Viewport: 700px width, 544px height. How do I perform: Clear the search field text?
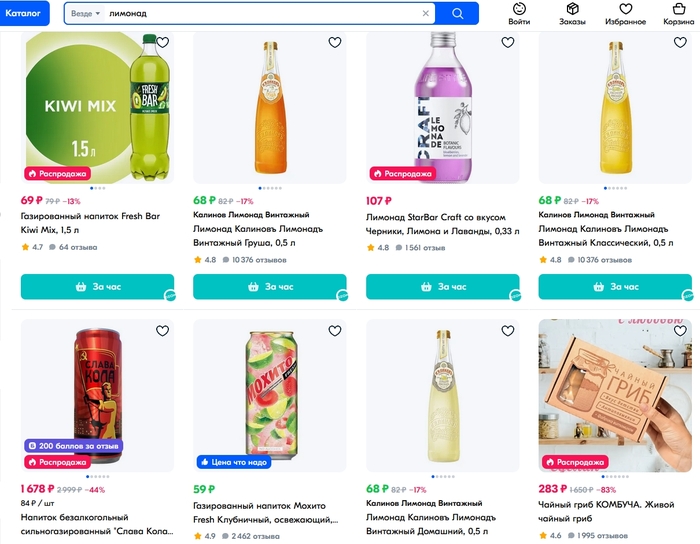click(425, 14)
